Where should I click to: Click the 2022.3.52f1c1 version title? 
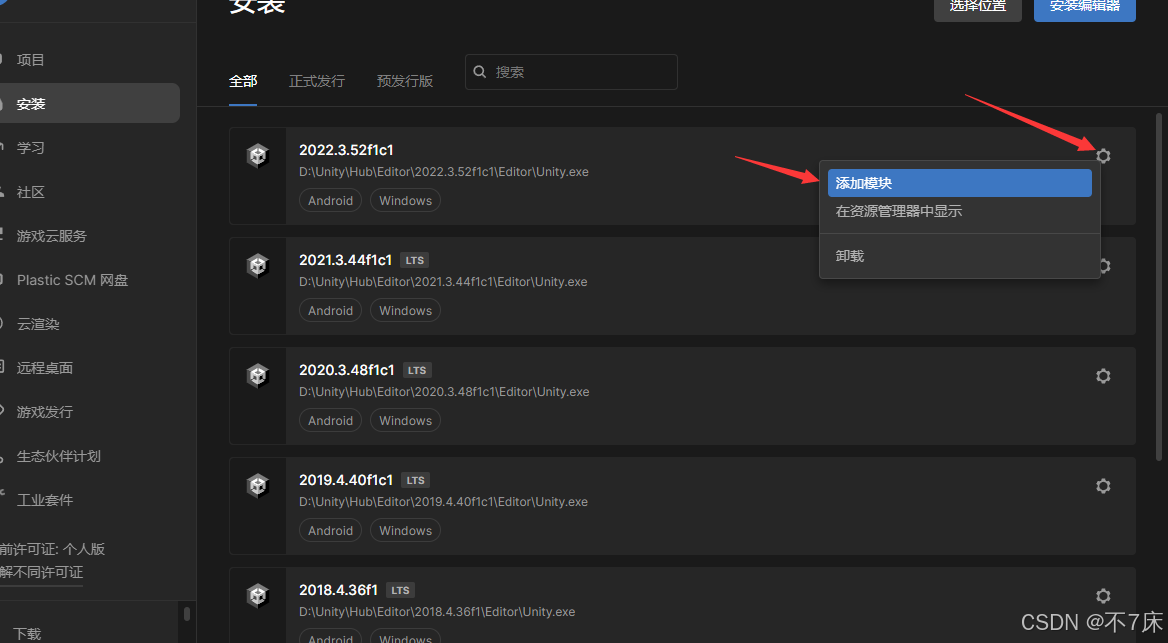[346, 150]
